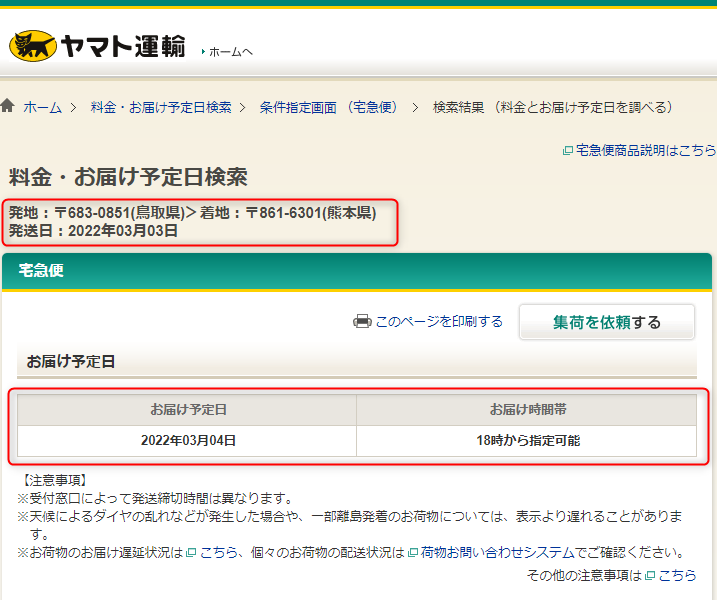Click external-link icon beside 宅急便商品説明はこちら
This screenshot has height=600, width=717.
point(568,151)
